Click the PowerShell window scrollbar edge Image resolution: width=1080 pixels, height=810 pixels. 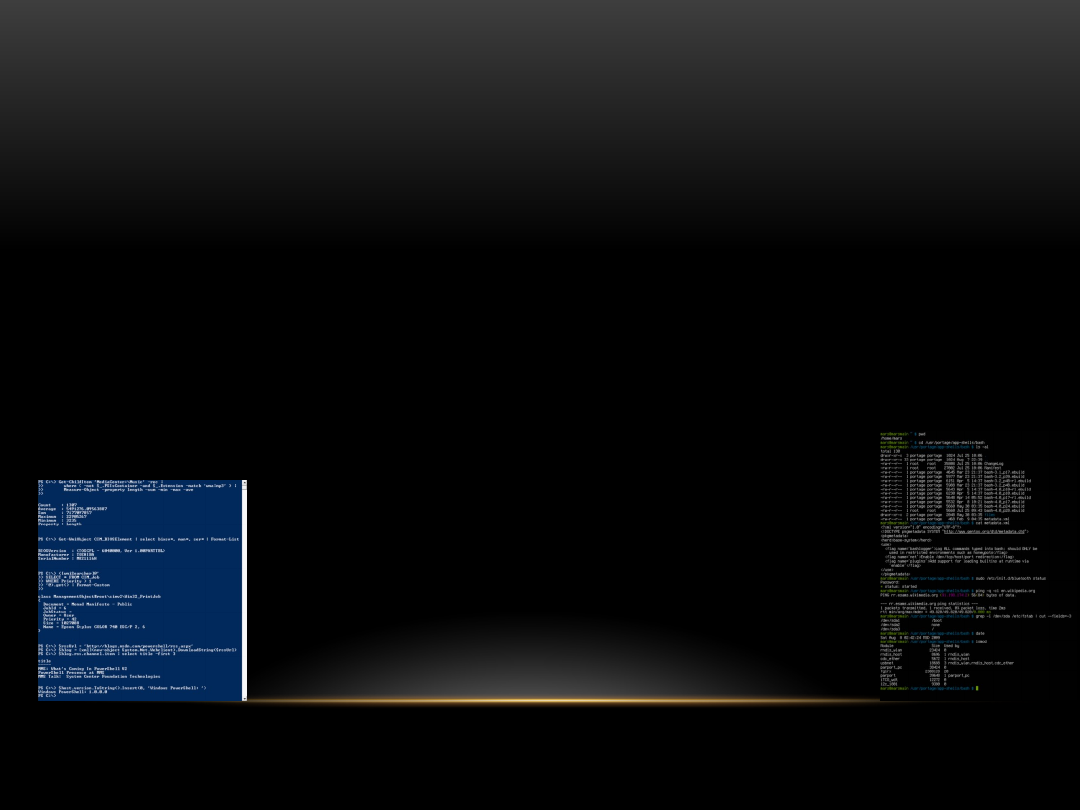pos(245,589)
